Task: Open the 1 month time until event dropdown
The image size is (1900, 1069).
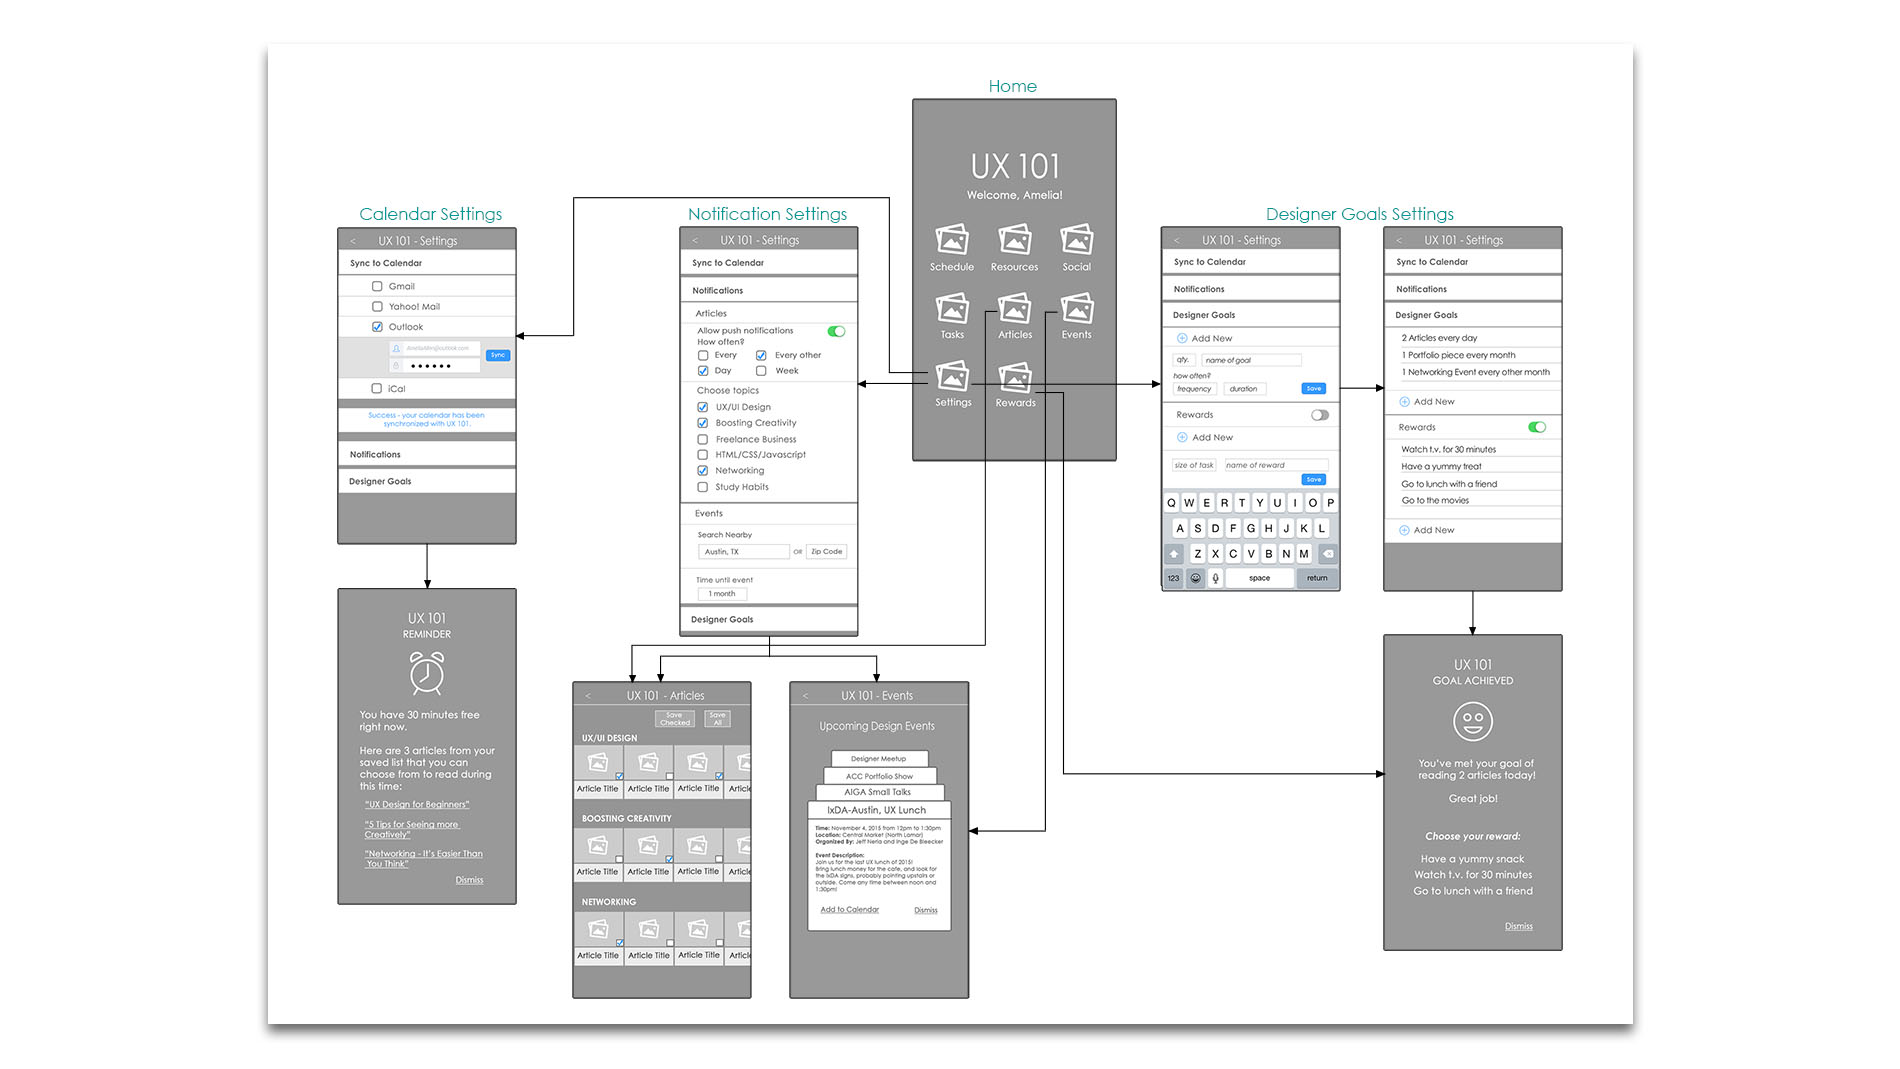Action: pyautogui.click(x=722, y=594)
